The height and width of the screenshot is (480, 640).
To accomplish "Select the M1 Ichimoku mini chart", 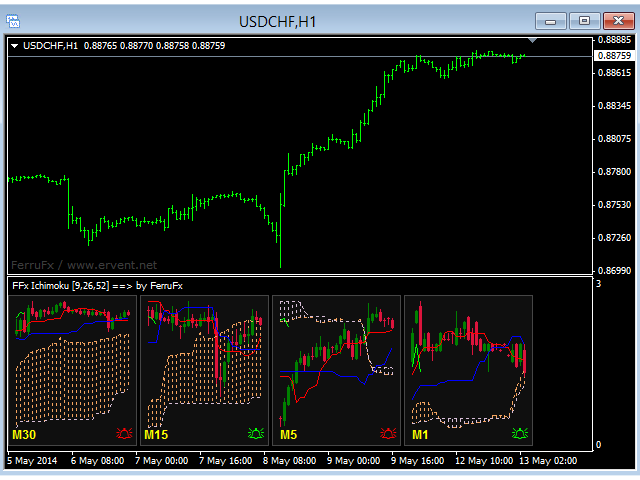I will point(468,370).
